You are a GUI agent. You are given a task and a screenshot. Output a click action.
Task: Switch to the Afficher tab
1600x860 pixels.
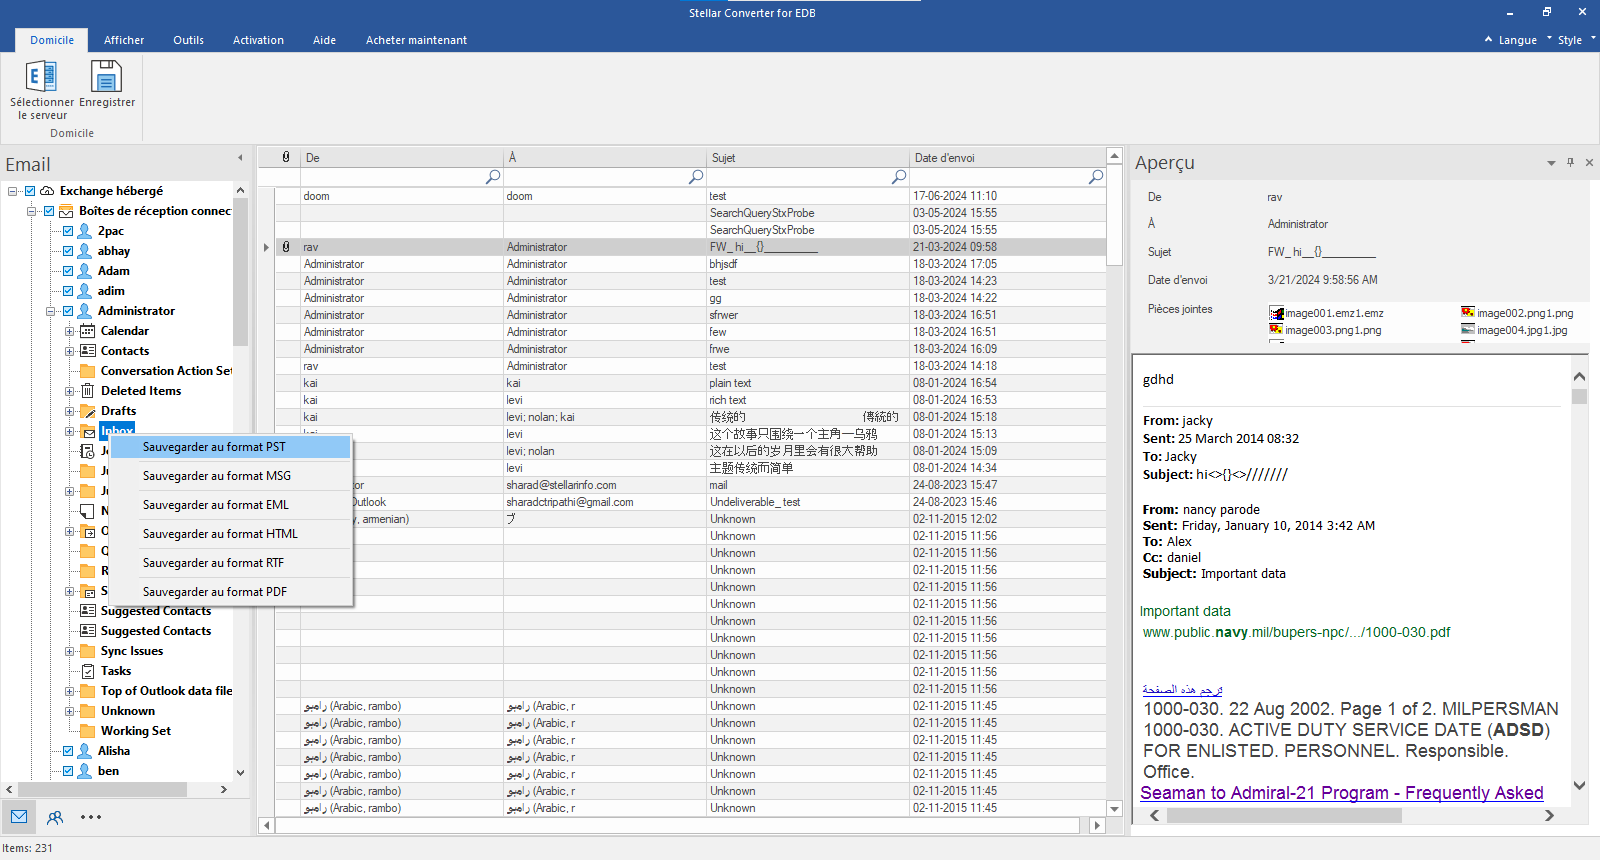[x=124, y=40]
